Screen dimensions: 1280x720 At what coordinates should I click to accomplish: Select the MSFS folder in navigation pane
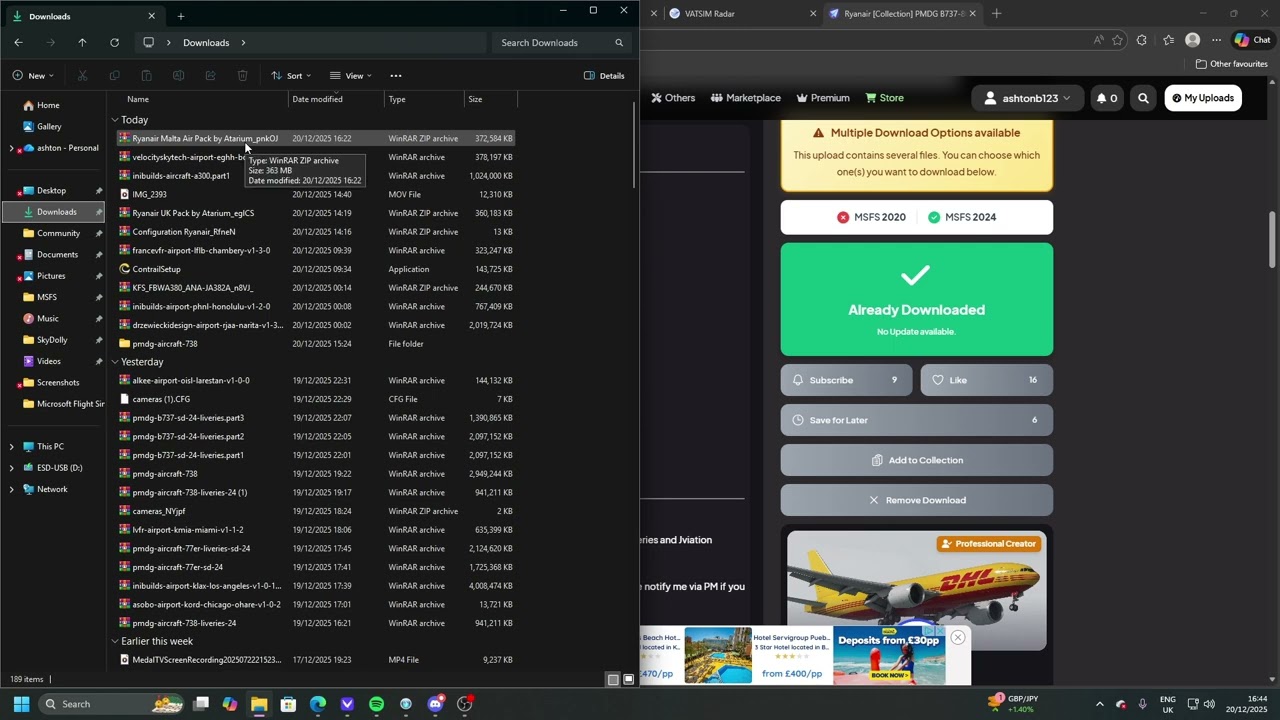click(46, 297)
